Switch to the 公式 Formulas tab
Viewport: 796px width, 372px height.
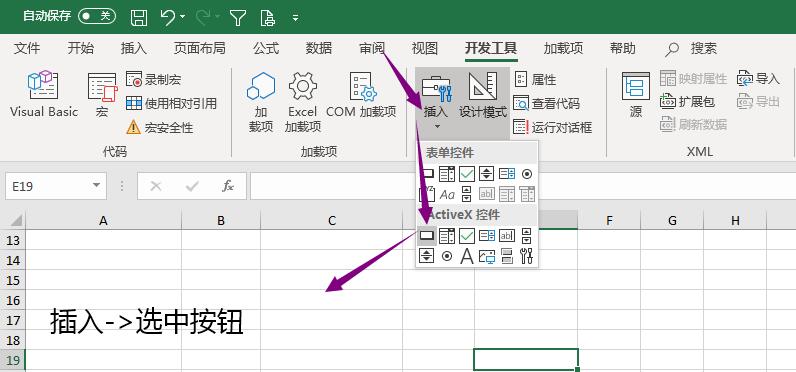266,48
